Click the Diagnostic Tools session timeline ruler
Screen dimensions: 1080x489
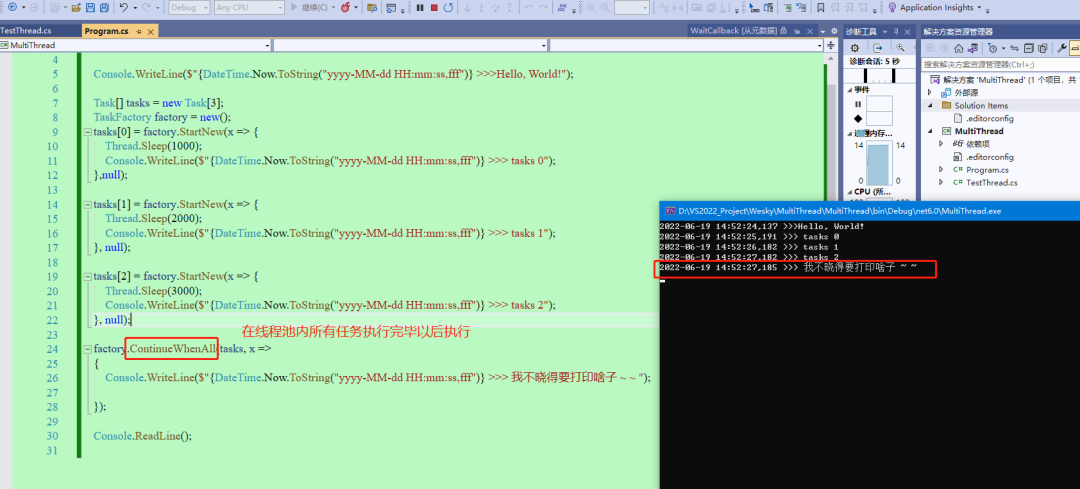[878, 74]
